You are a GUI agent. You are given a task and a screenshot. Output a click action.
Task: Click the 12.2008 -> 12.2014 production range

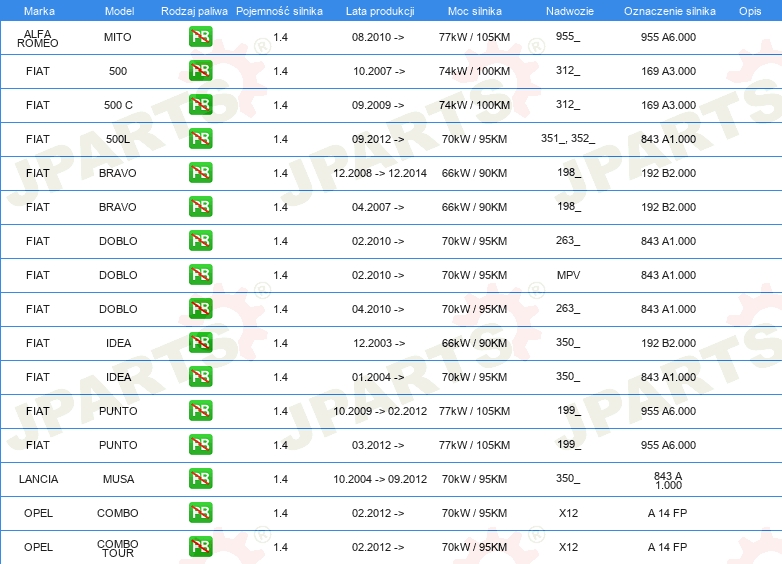380,173
